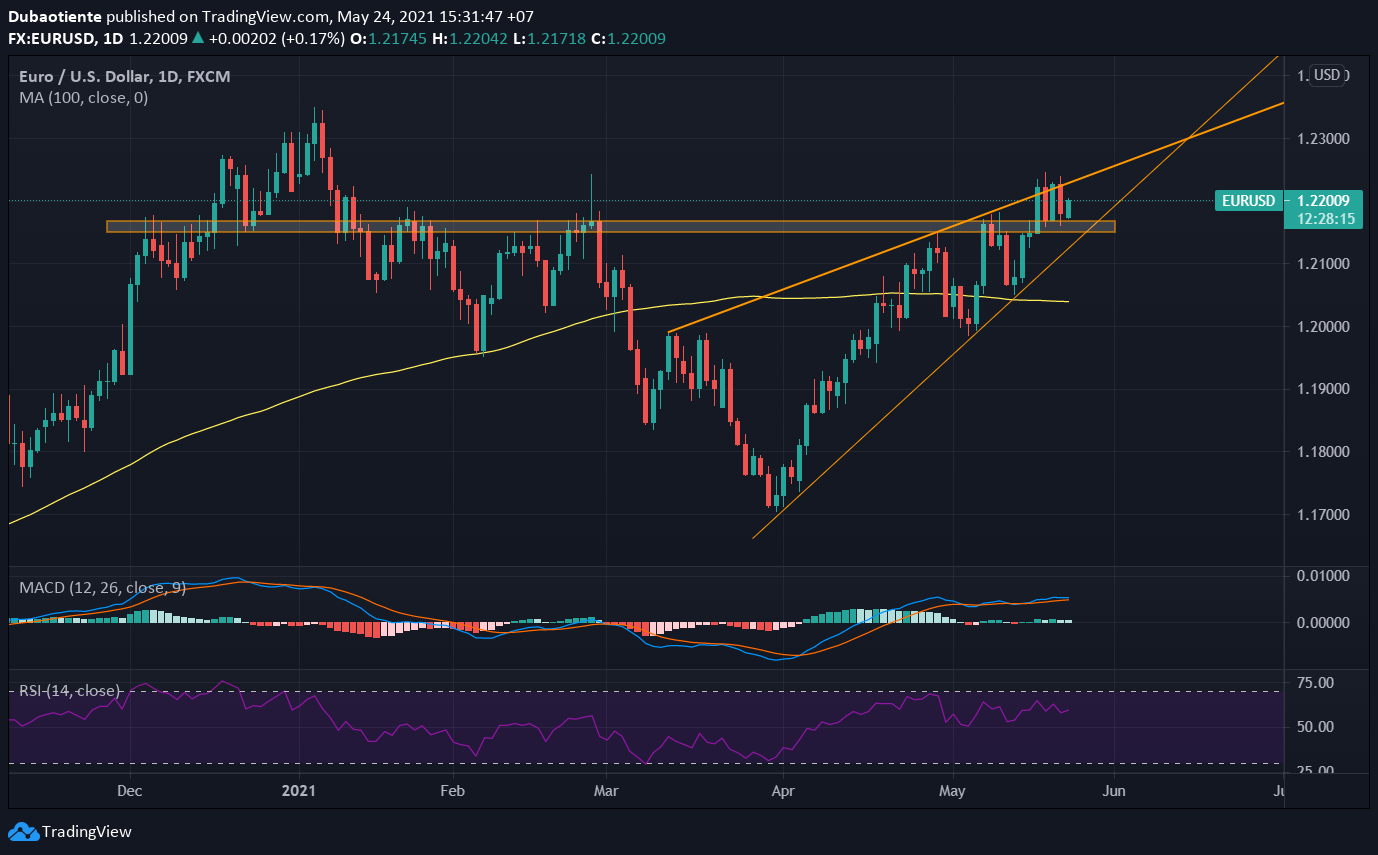1378x855 pixels.
Task: Click the 1.17000 price axis label
Action: tap(1323, 514)
